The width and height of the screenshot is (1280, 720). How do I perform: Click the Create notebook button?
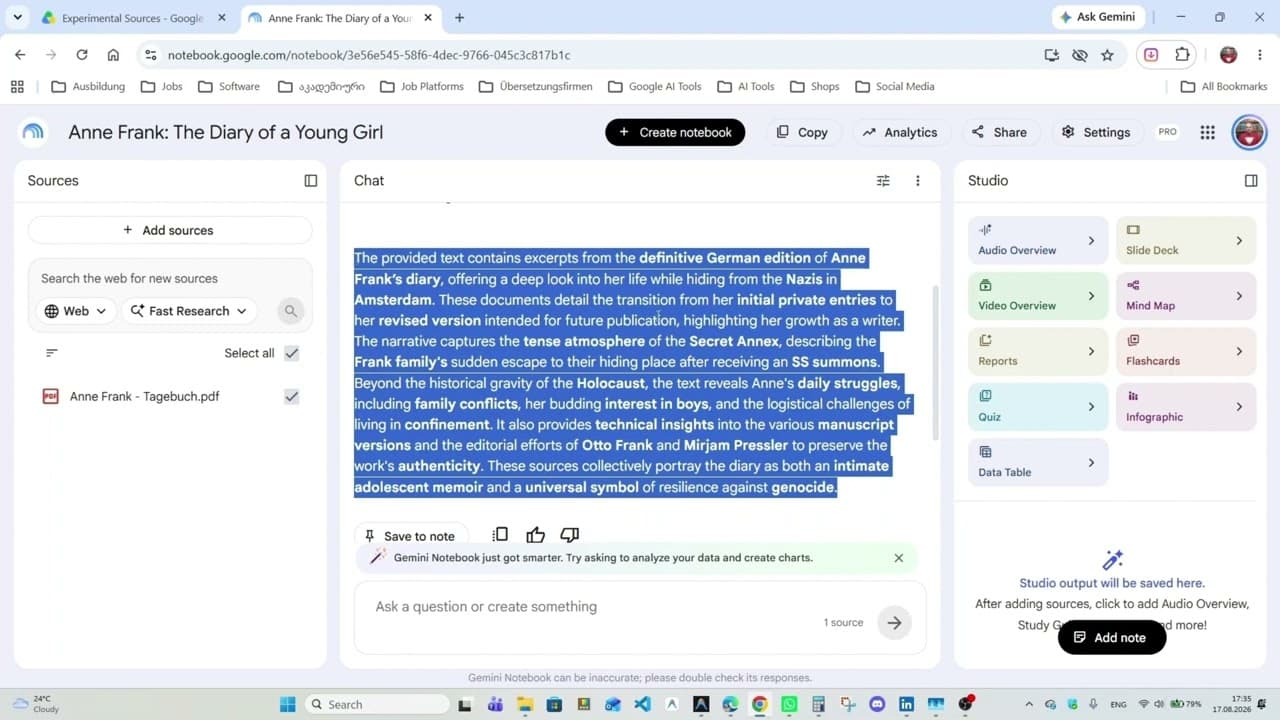[x=675, y=132]
